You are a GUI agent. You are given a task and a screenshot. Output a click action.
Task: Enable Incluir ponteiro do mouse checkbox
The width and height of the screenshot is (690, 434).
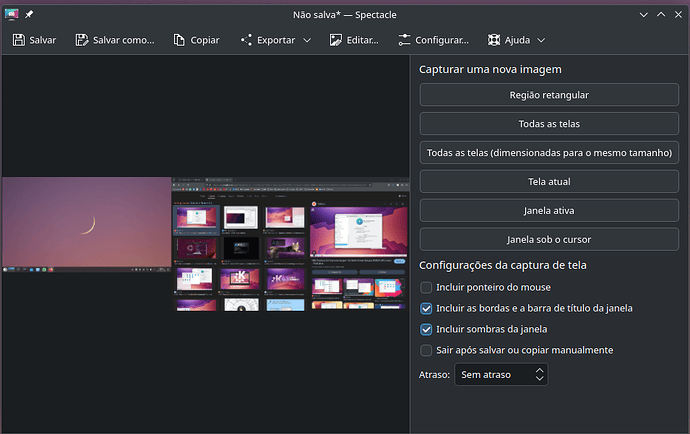click(426, 287)
